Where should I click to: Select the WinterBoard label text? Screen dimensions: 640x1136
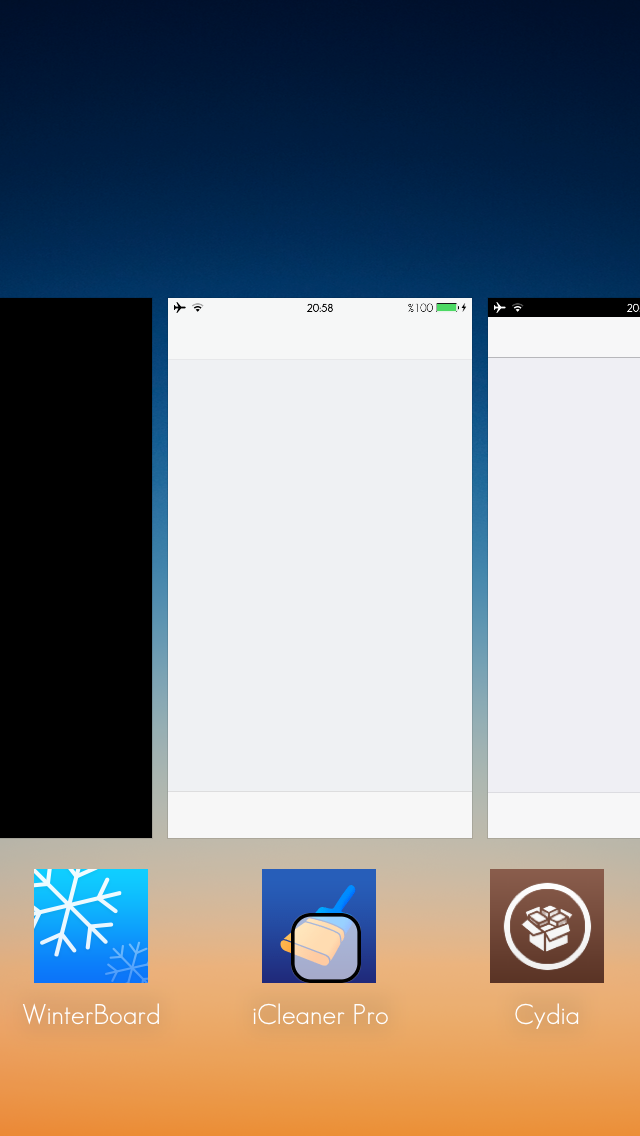(91, 1015)
